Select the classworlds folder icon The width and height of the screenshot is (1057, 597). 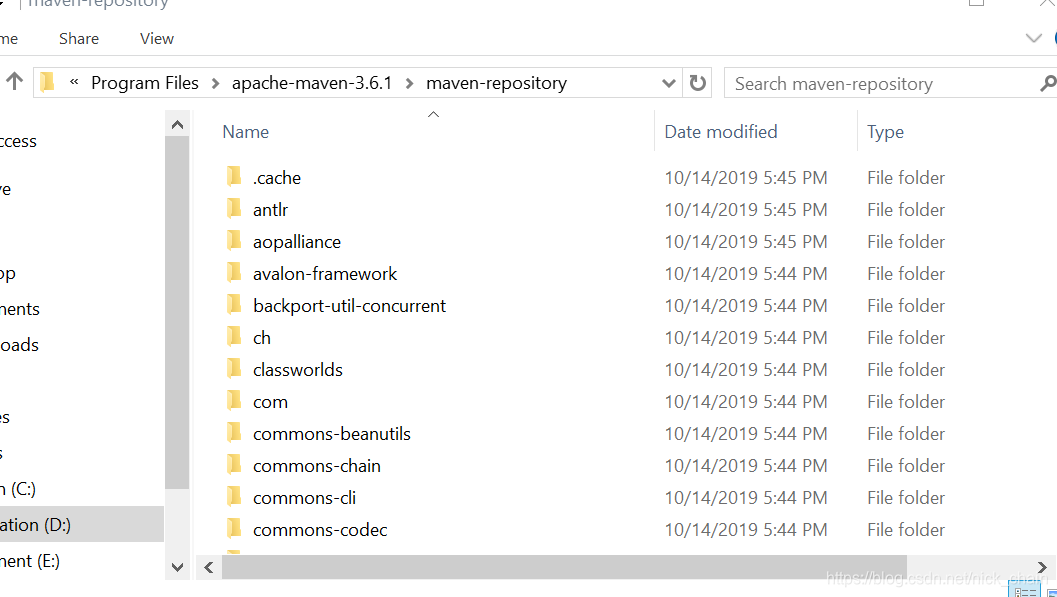click(234, 369)
